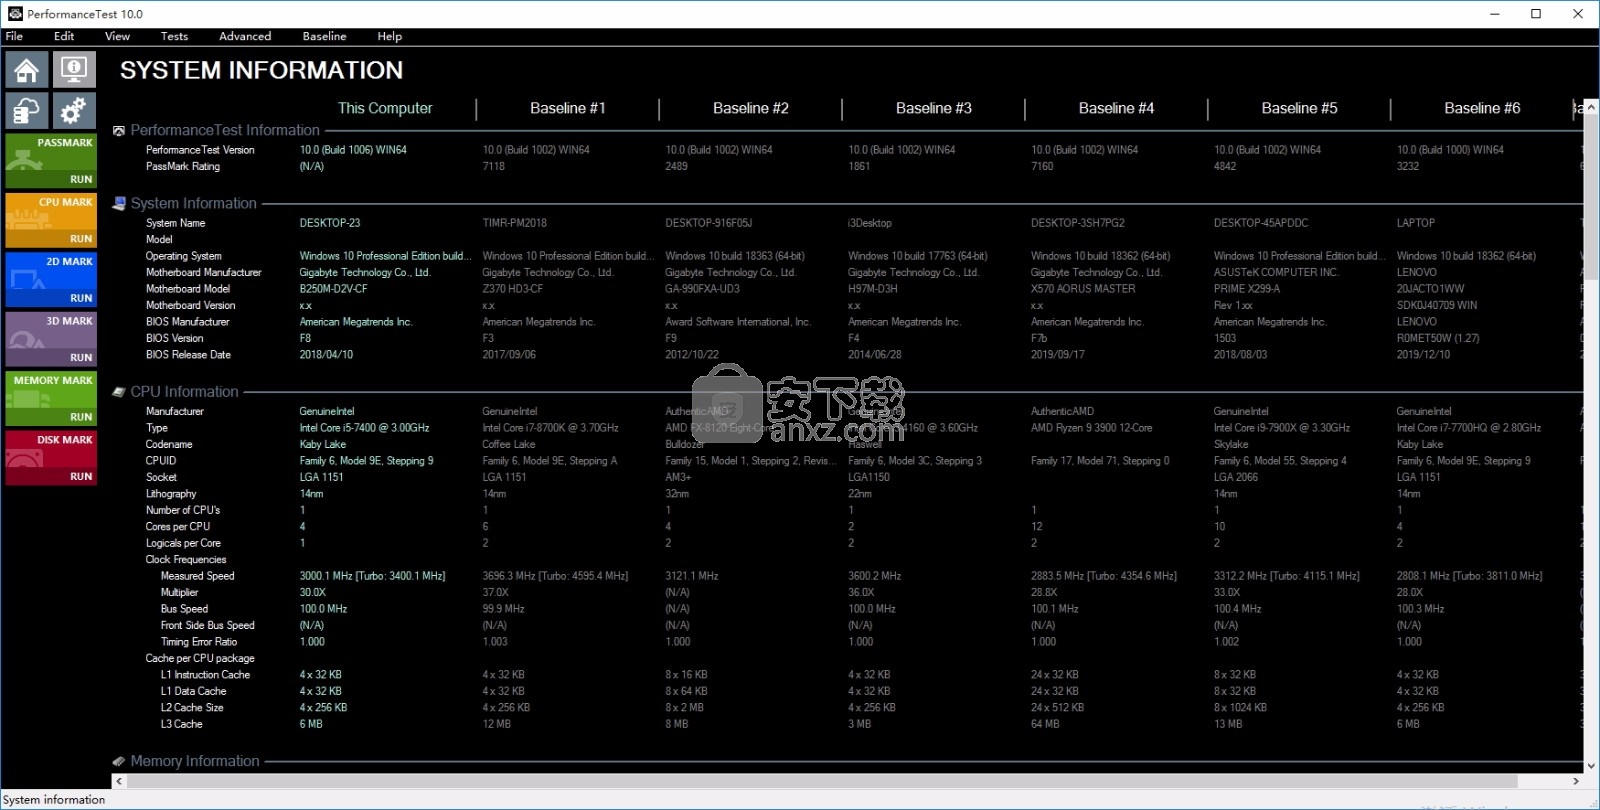Click the CPU Information section heading
Screen dimensions: 1600x810
(x=185, y=392)
